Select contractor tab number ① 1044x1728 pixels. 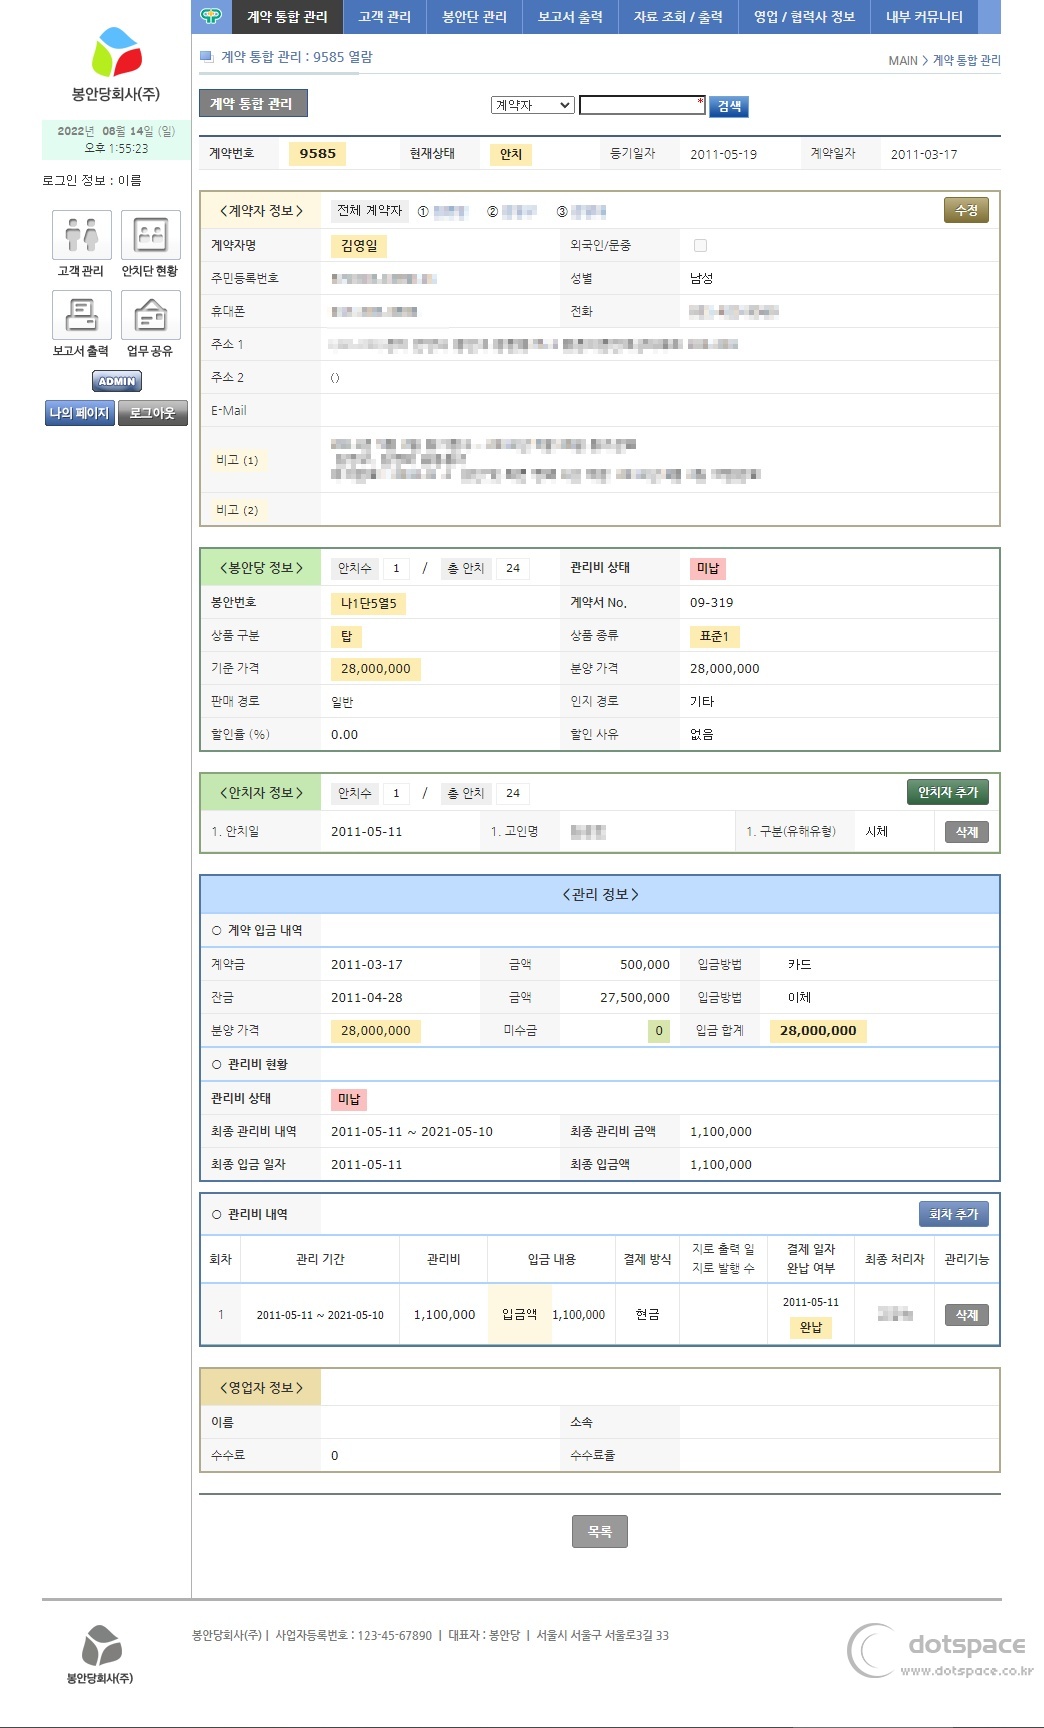click(442, 212)
